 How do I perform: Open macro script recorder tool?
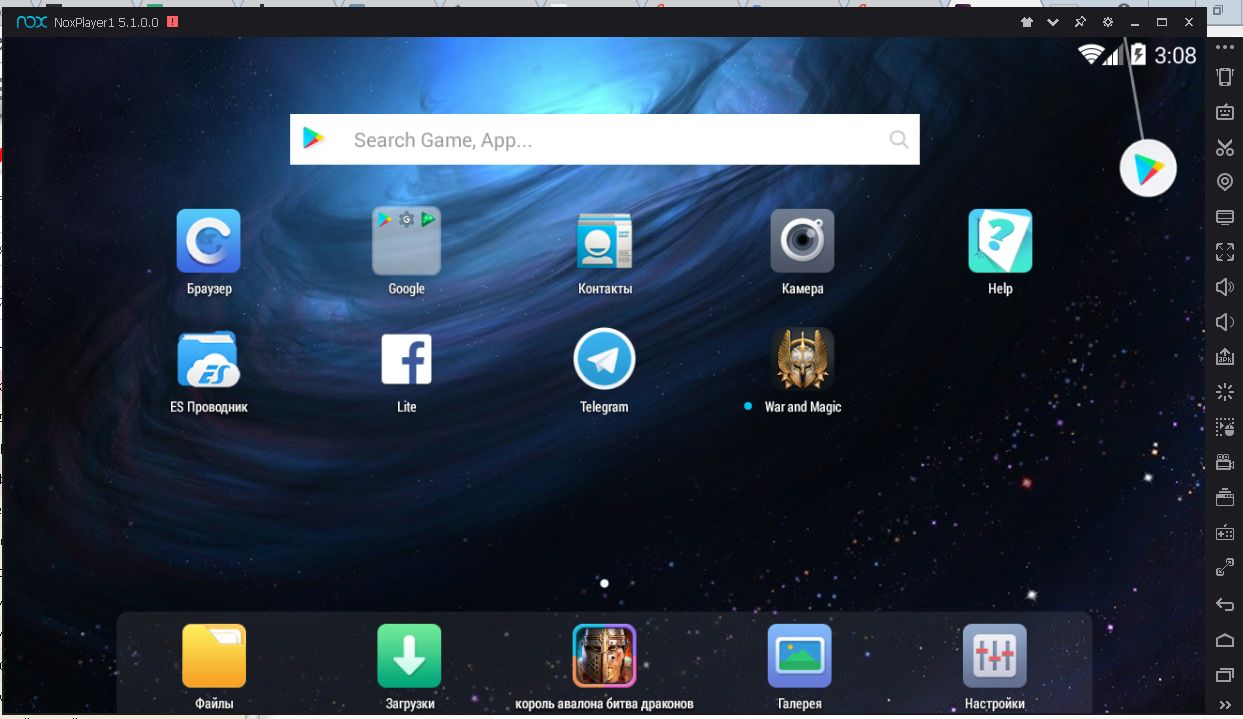pyautogui.click(x=1224, y=427)
